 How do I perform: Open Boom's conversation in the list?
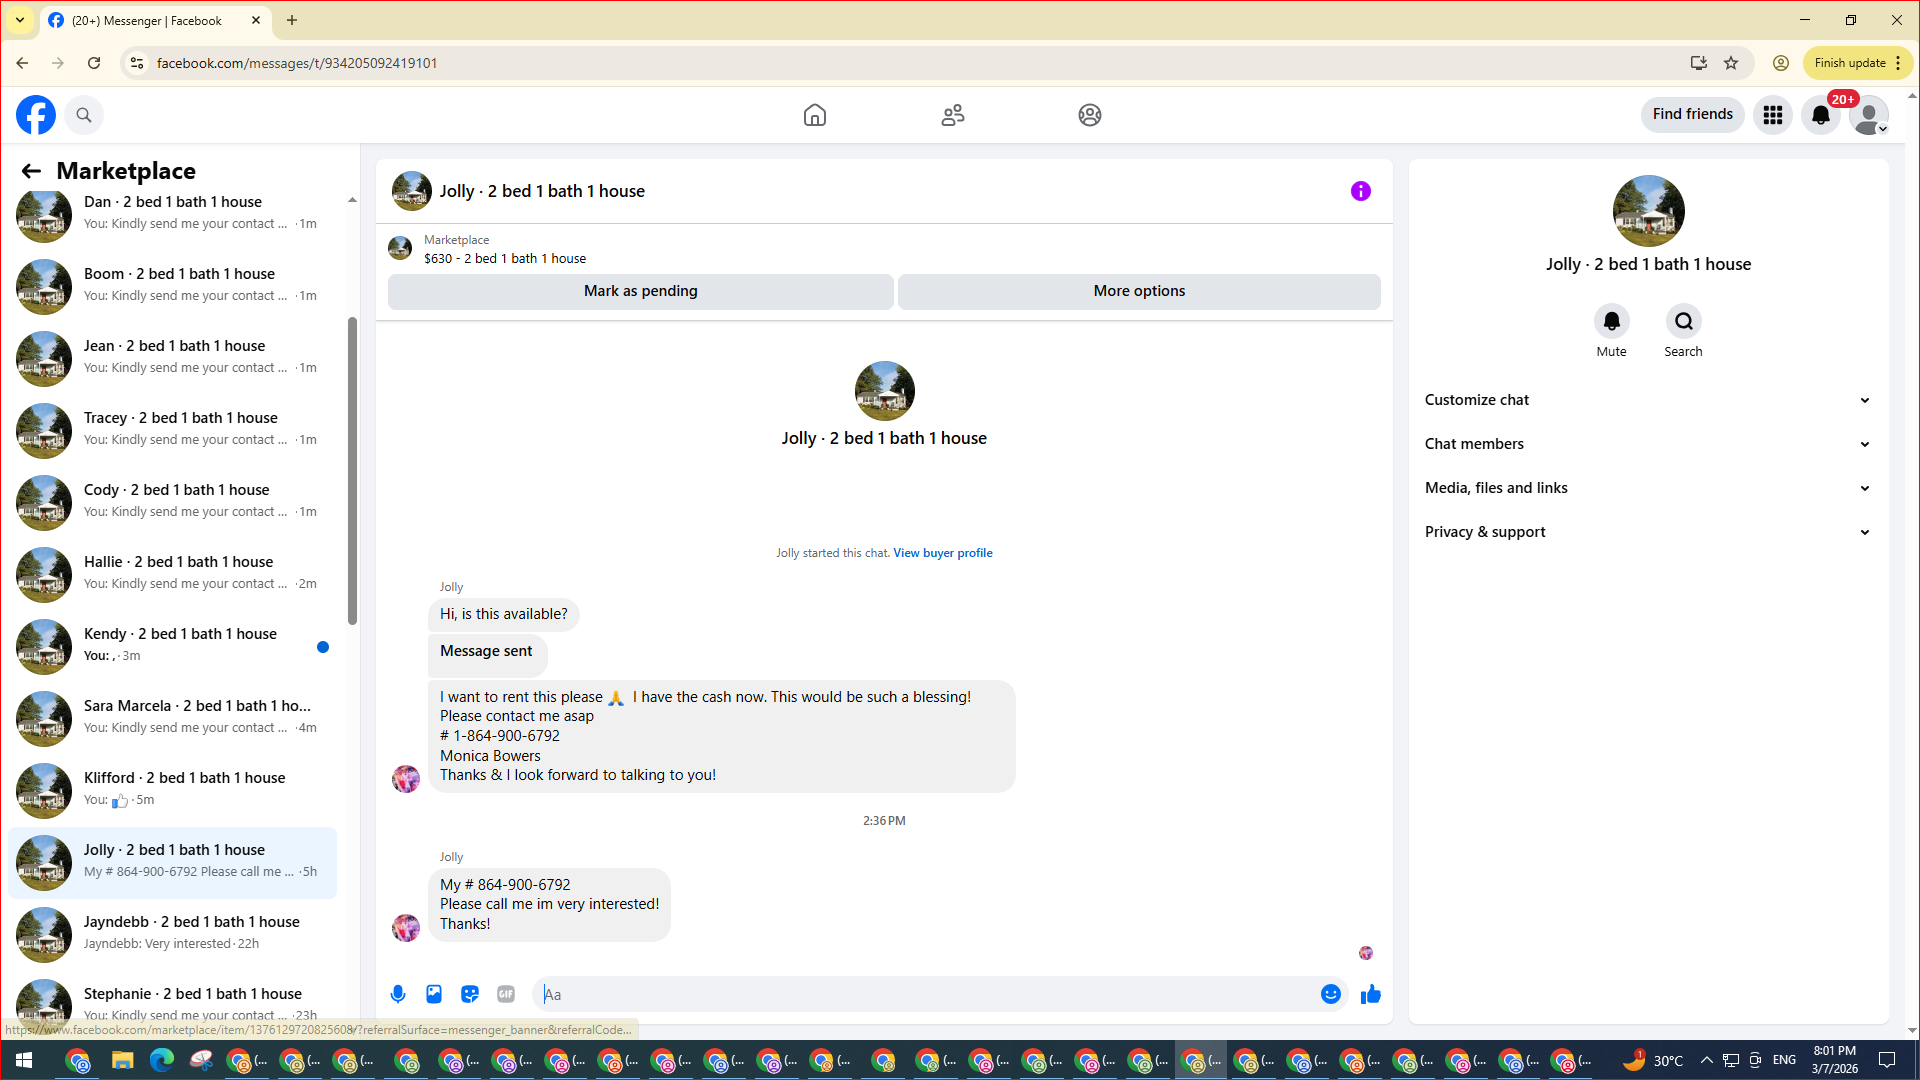[172, 285]
